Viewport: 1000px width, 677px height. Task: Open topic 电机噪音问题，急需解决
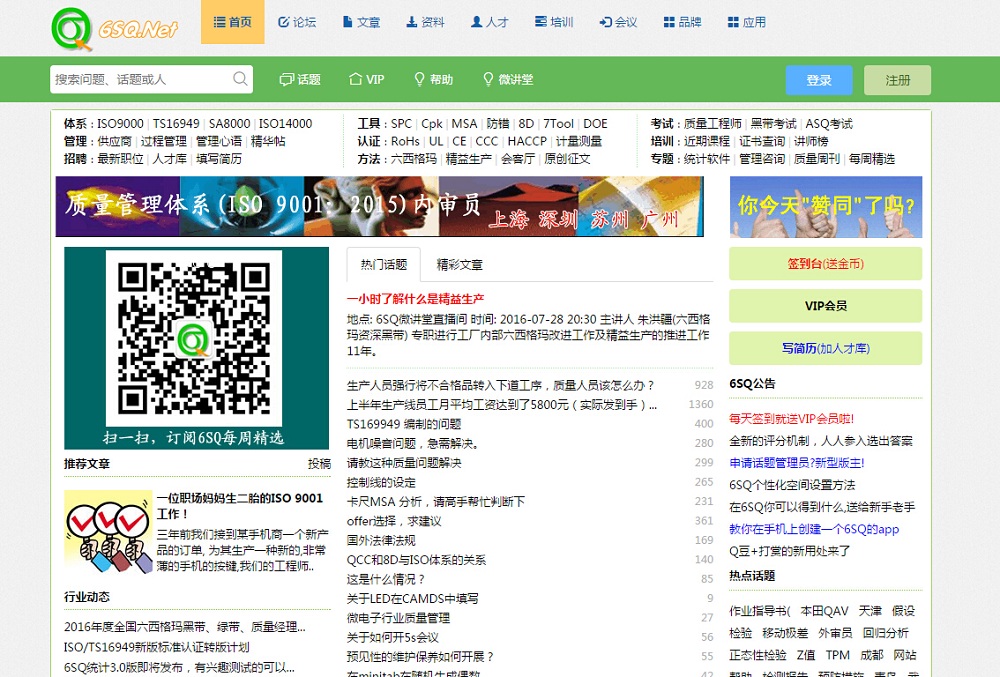tap(413, 443)
